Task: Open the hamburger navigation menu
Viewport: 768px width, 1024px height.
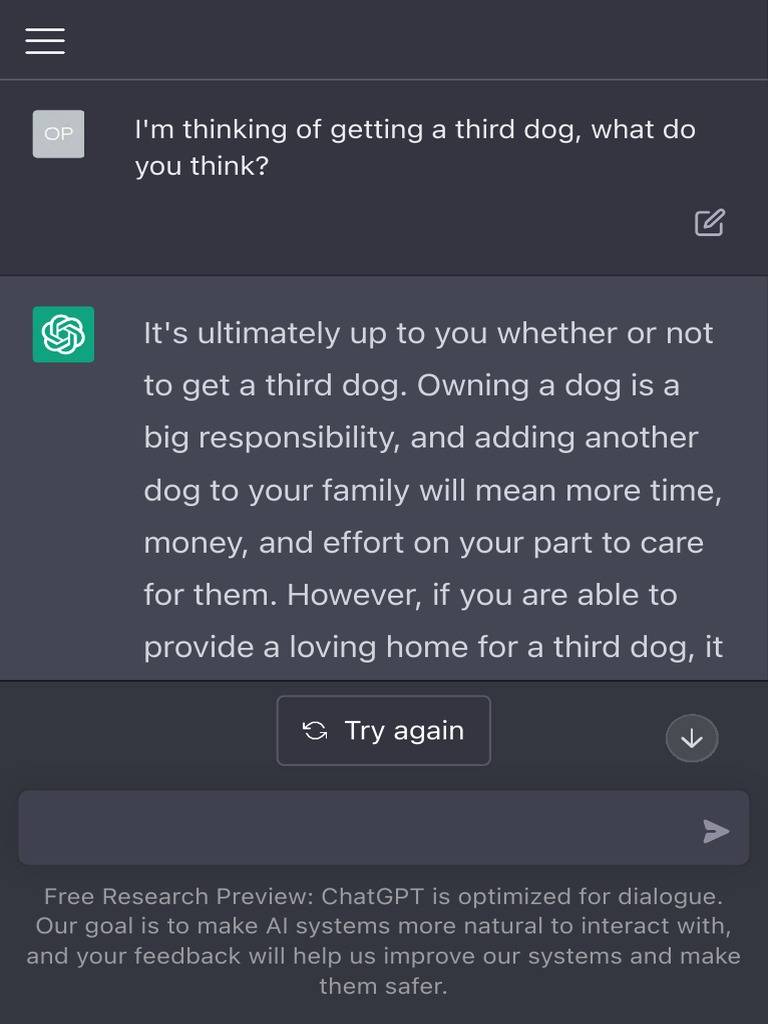Action: pos(45,40)
